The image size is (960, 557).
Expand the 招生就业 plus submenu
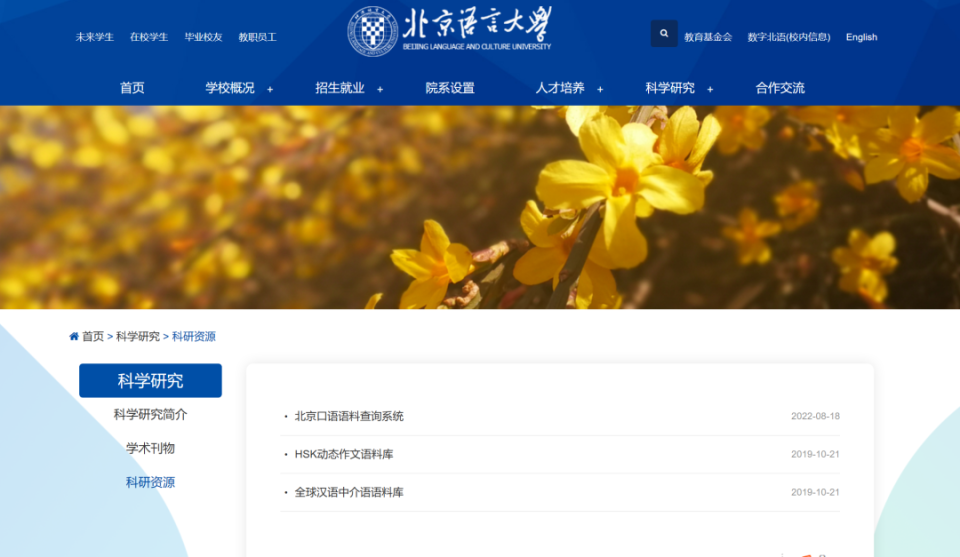tap(380, 89)
